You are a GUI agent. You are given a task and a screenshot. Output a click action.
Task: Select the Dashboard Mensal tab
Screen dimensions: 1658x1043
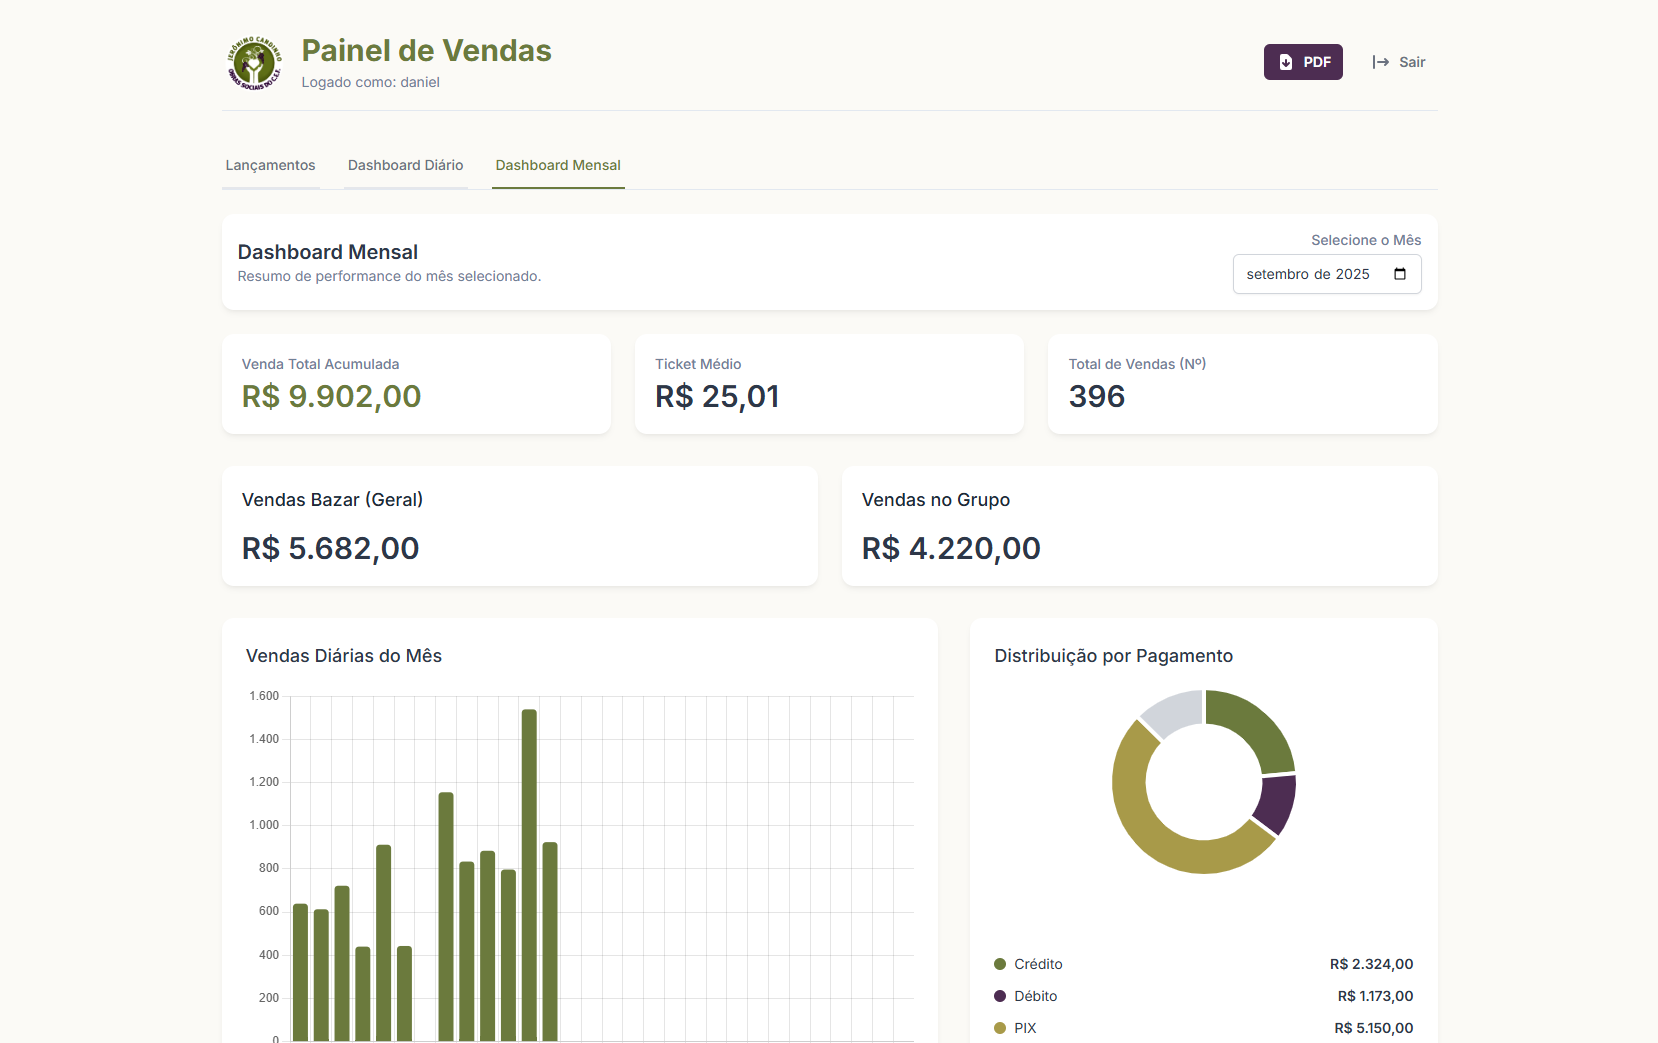point(558,166)
